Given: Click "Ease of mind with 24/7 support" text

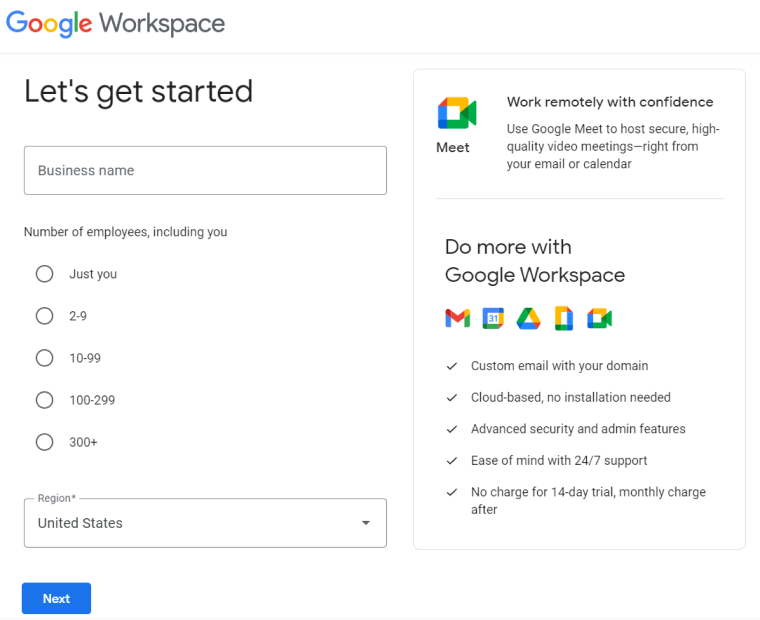Looking at the screenshot, I should click(x=559, y=461).
